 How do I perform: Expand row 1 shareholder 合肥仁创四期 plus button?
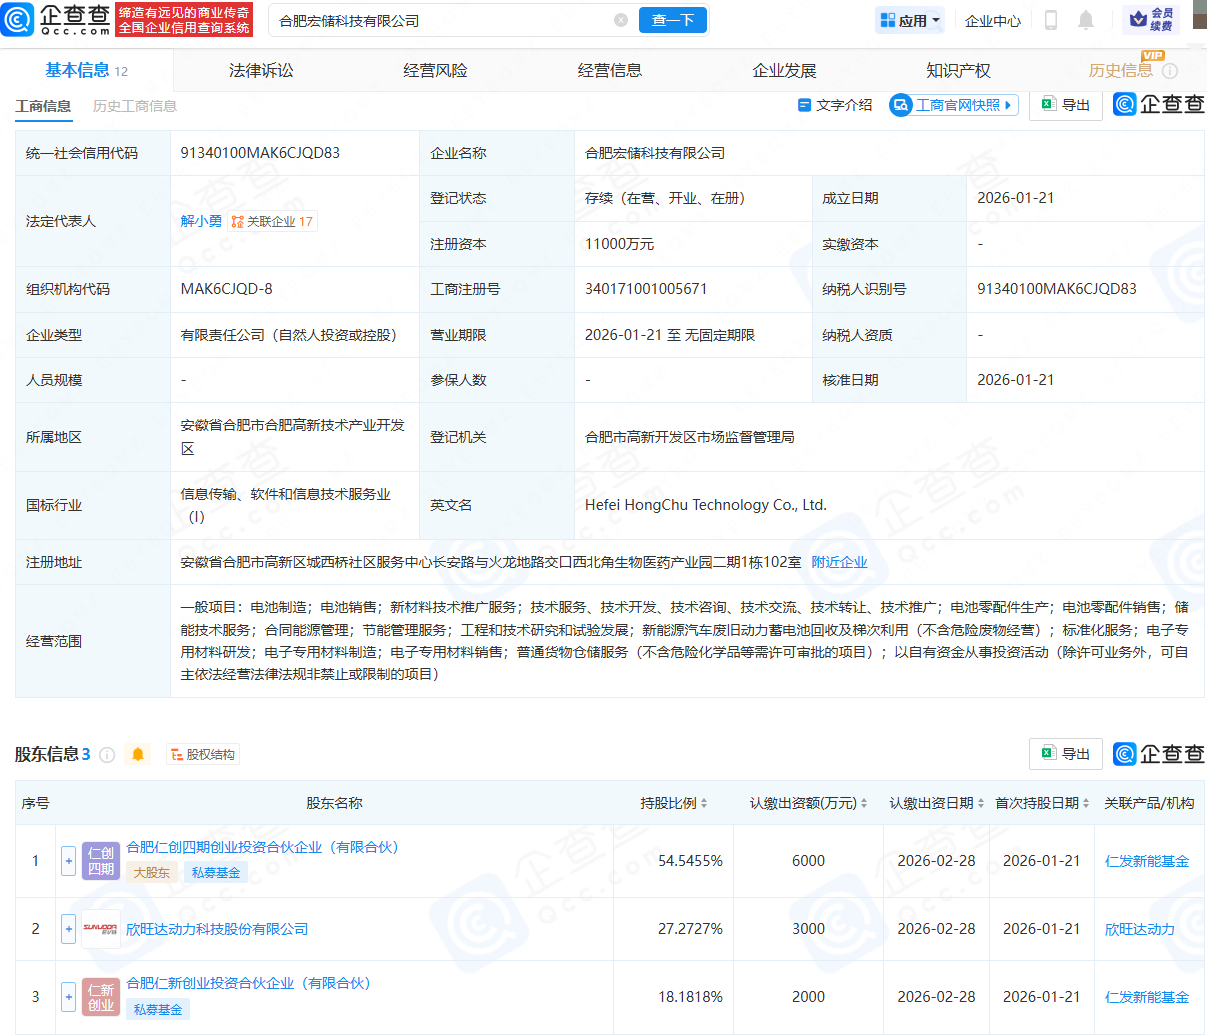(68, 860)
